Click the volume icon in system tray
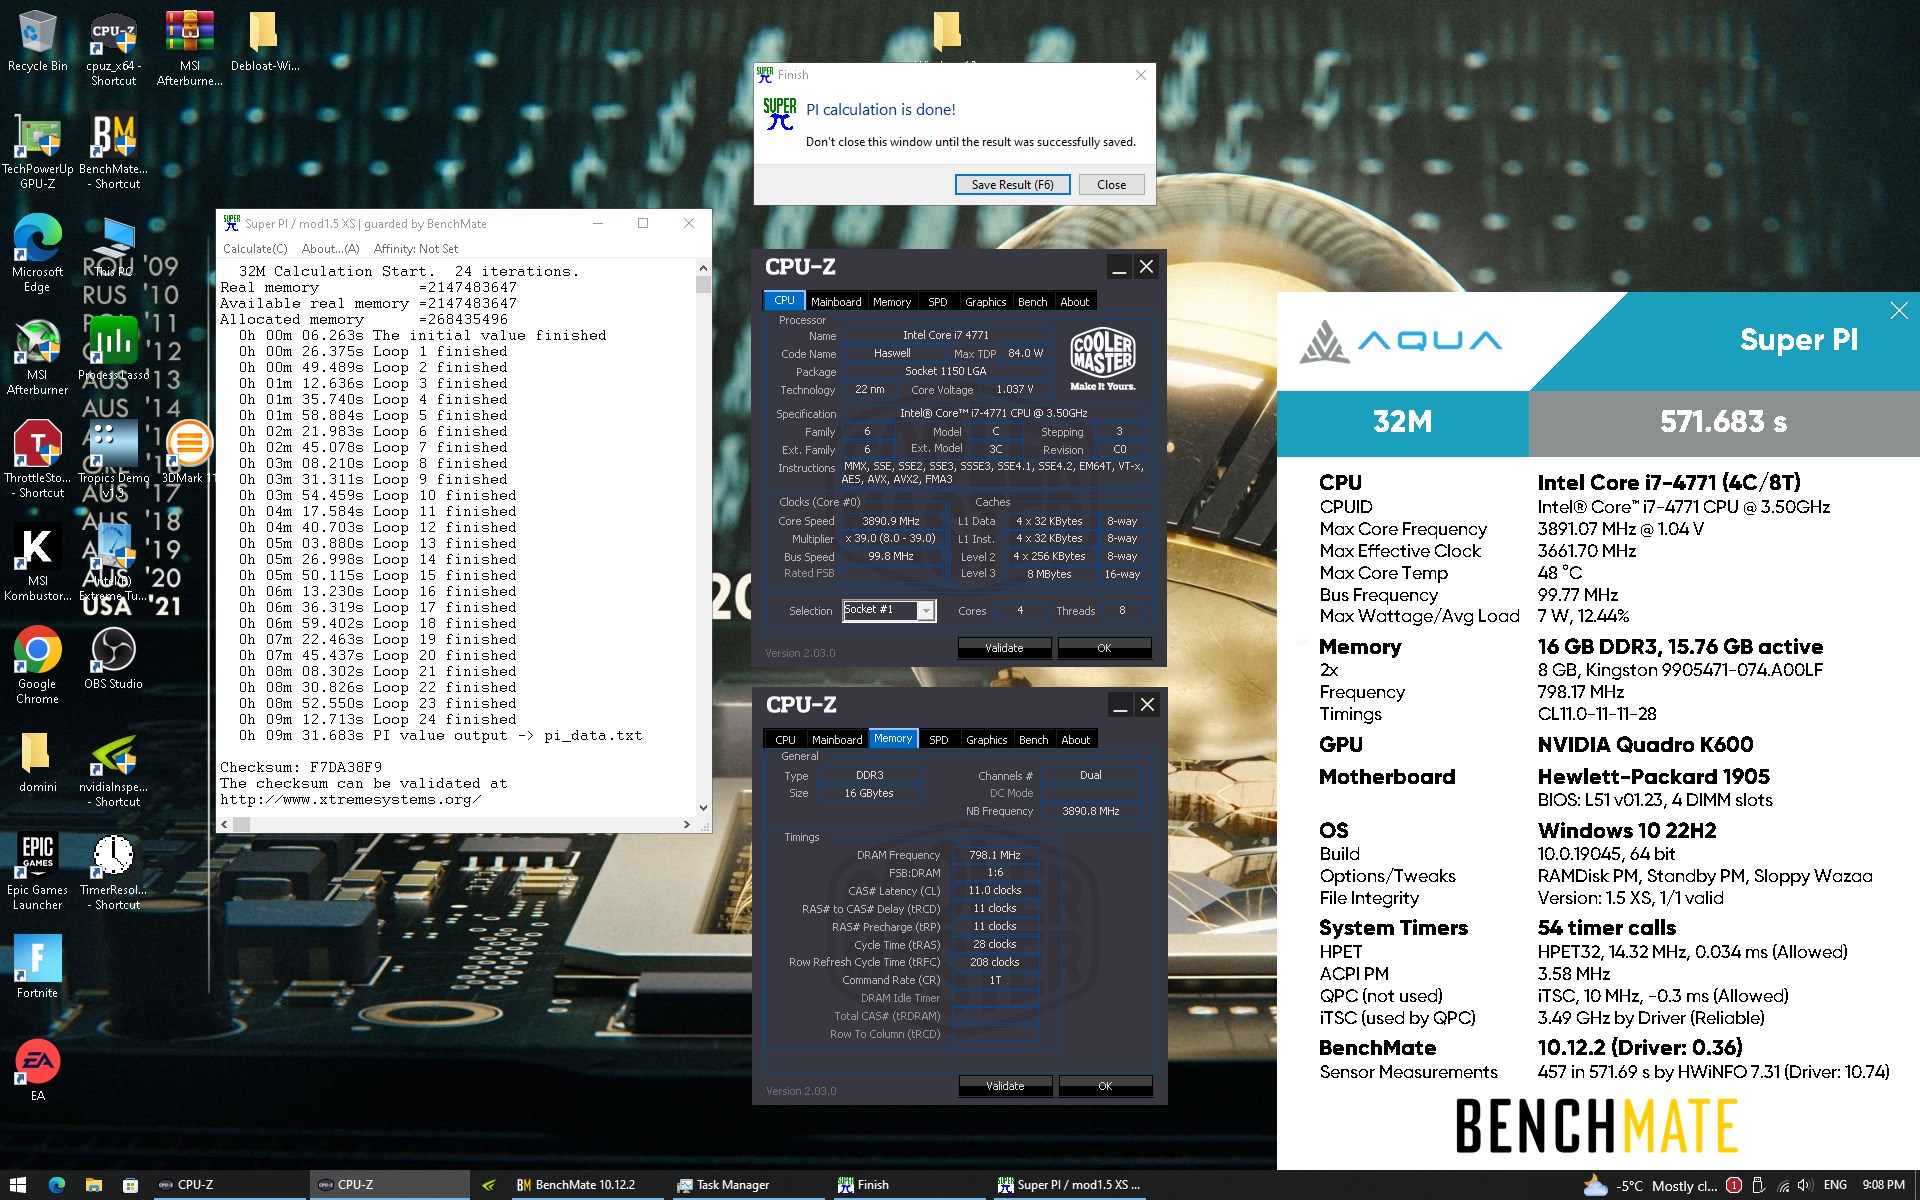The image size is (1920, 1200). pyautogui.click(x=1804, y=1185)
